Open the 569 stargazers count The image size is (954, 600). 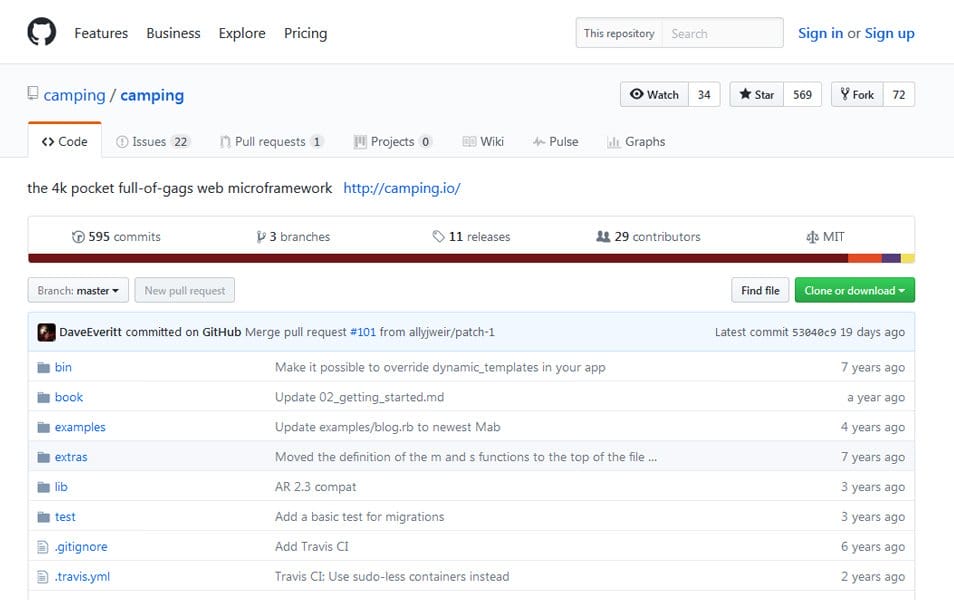point(803,94)
